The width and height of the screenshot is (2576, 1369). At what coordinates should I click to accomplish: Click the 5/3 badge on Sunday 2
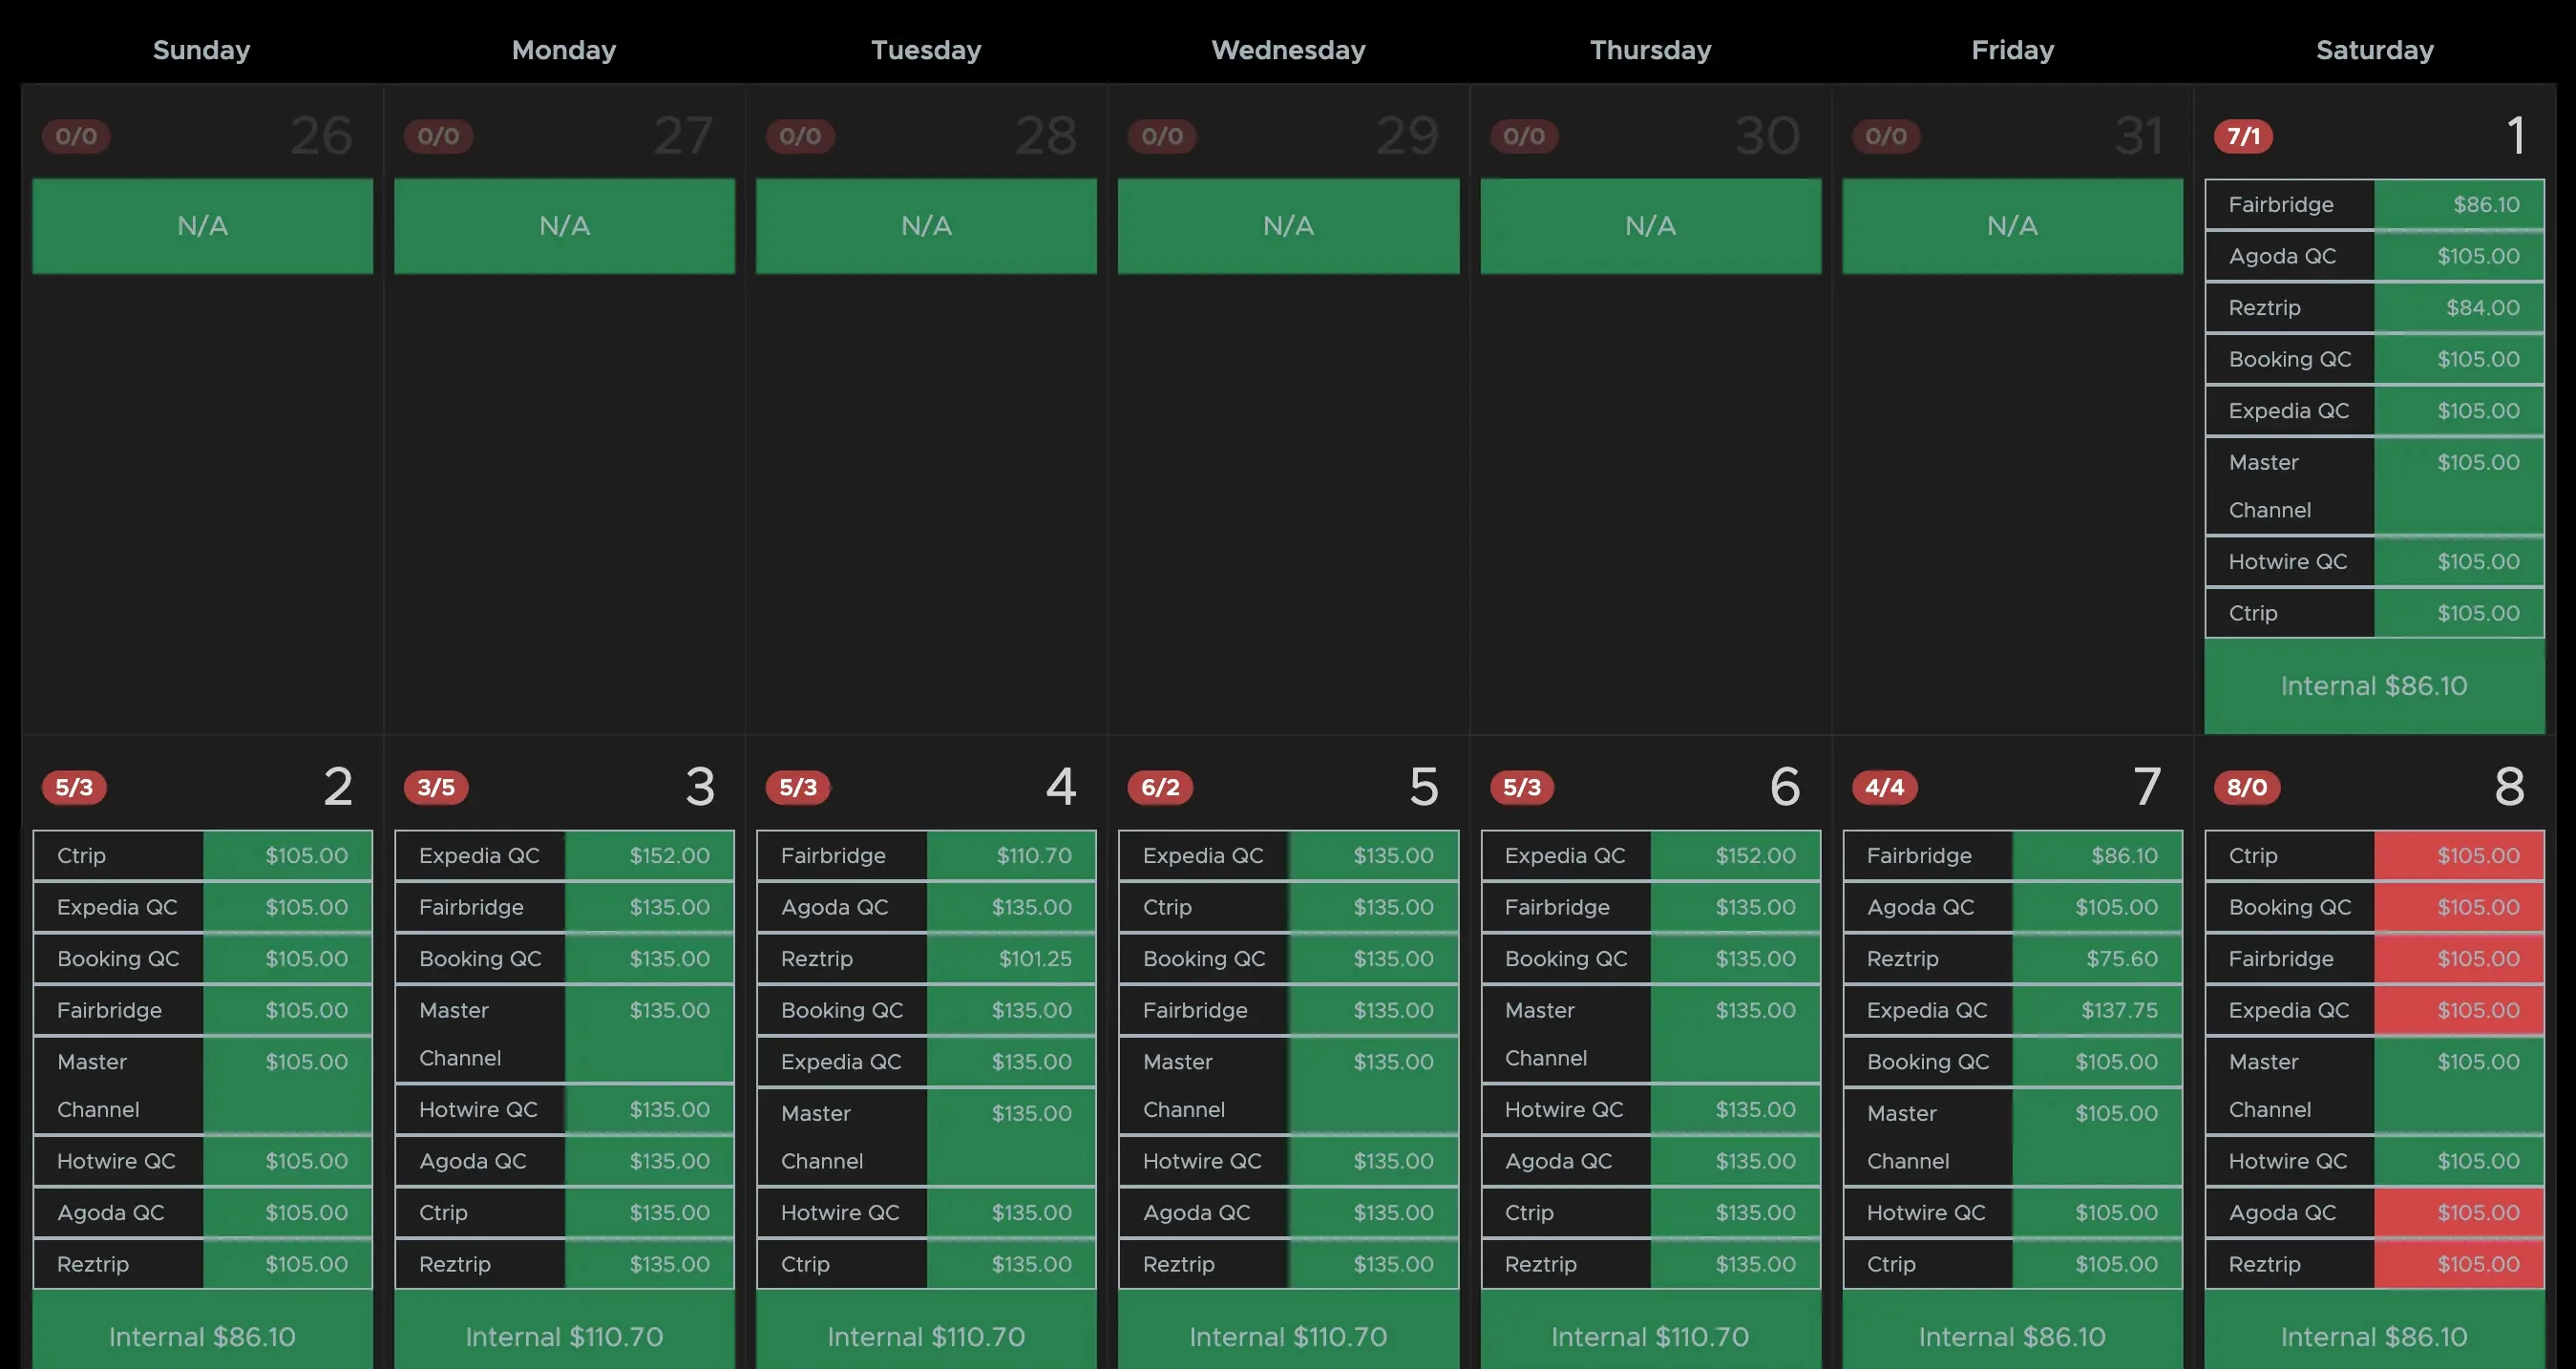pos(73,787)
